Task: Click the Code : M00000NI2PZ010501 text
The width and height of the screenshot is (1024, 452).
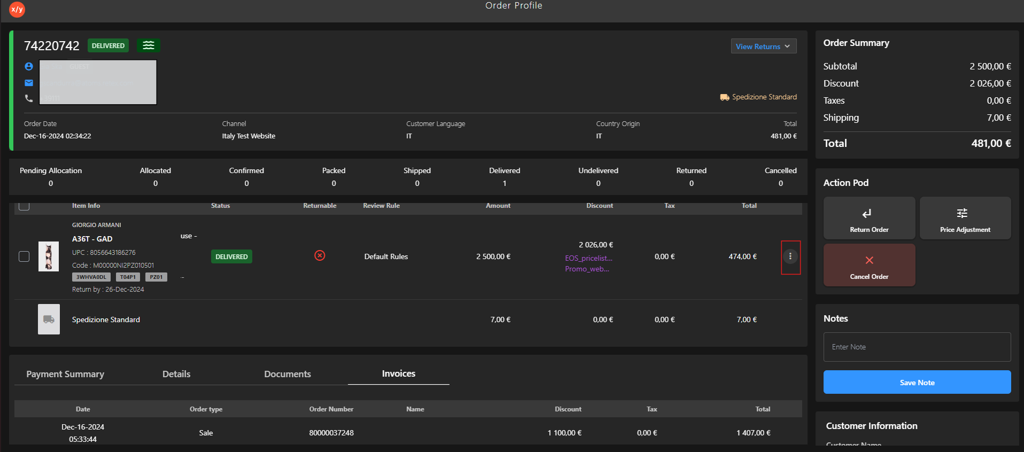Action: [x=113, y=265]
